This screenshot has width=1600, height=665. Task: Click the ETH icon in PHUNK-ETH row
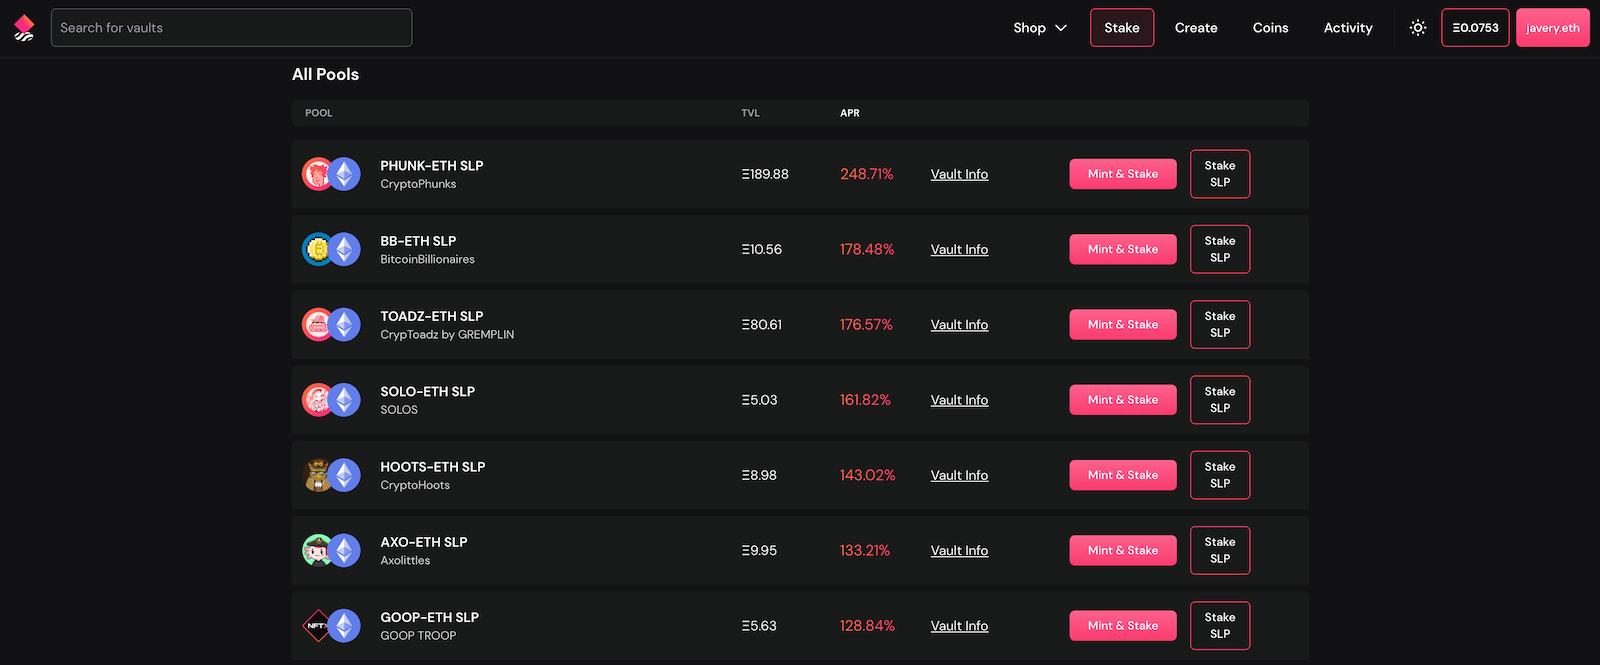pos(345,174)
